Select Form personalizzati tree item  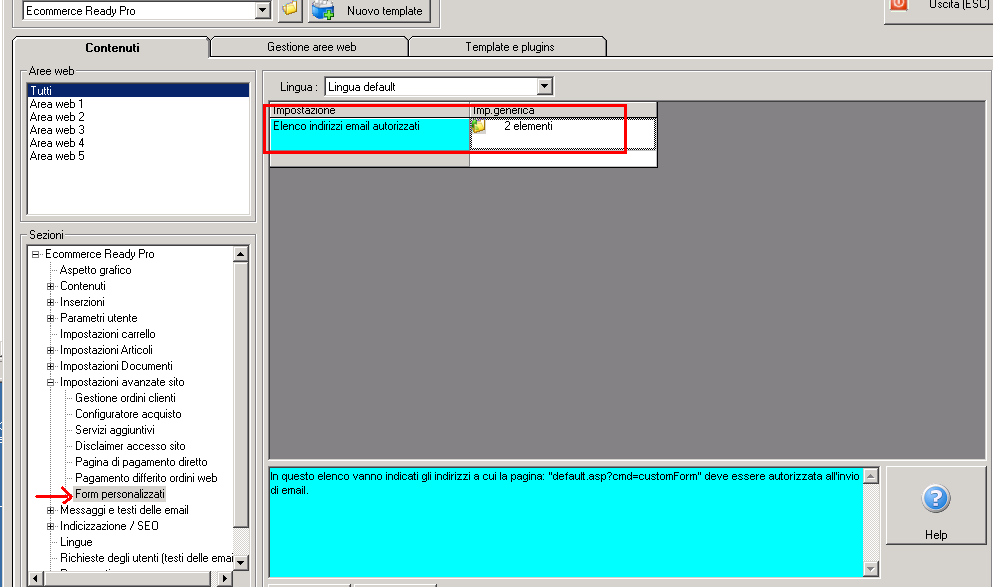pyautogui.click(x=120, y=494)
